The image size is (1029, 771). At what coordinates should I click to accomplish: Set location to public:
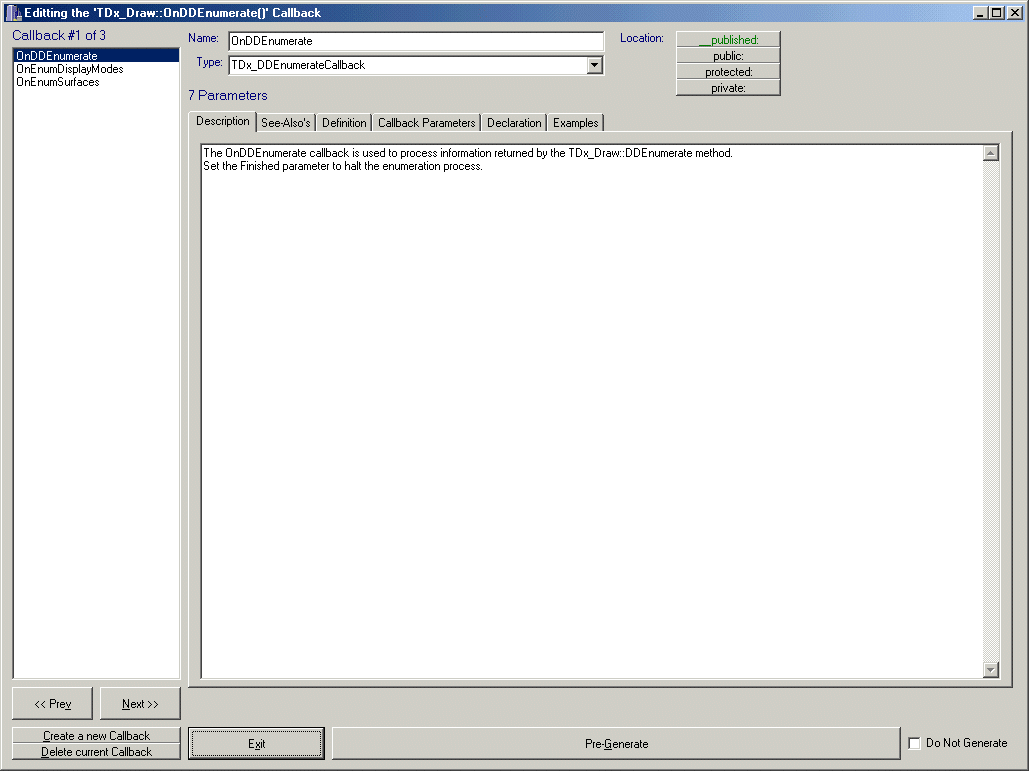point(728,56)
